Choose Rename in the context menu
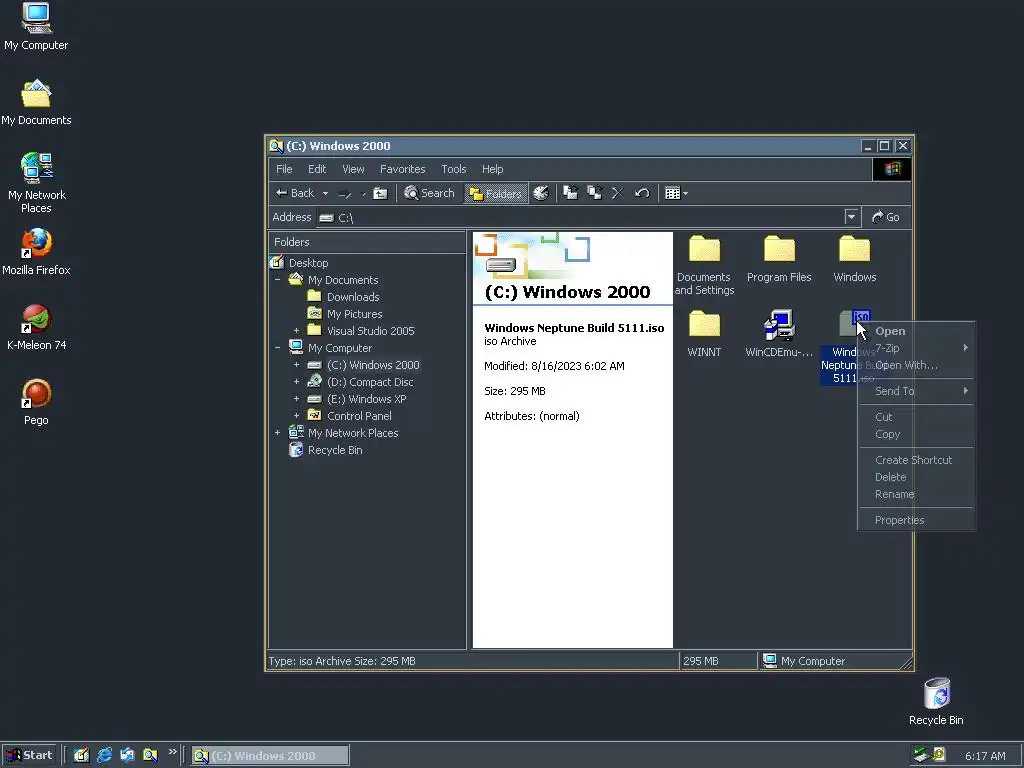The width and height of the screenshot is (1024, 768). [x=916, y=494]
